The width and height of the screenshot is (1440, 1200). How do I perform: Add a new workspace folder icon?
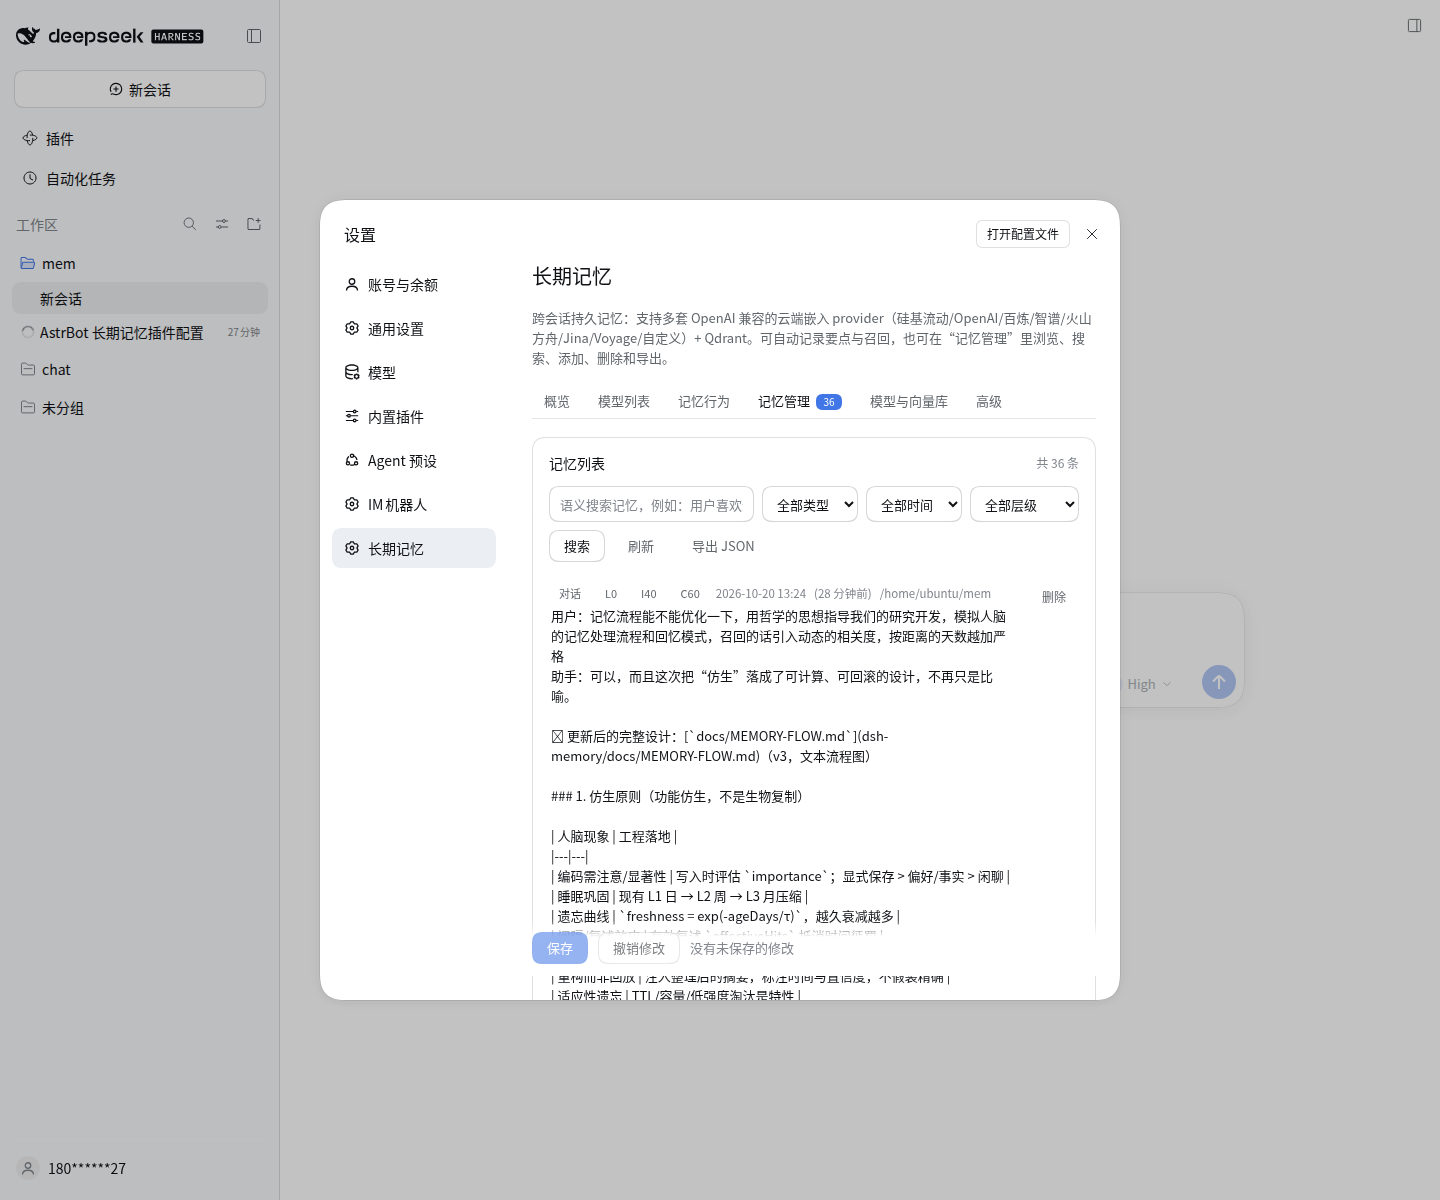(x=254, y=224)
